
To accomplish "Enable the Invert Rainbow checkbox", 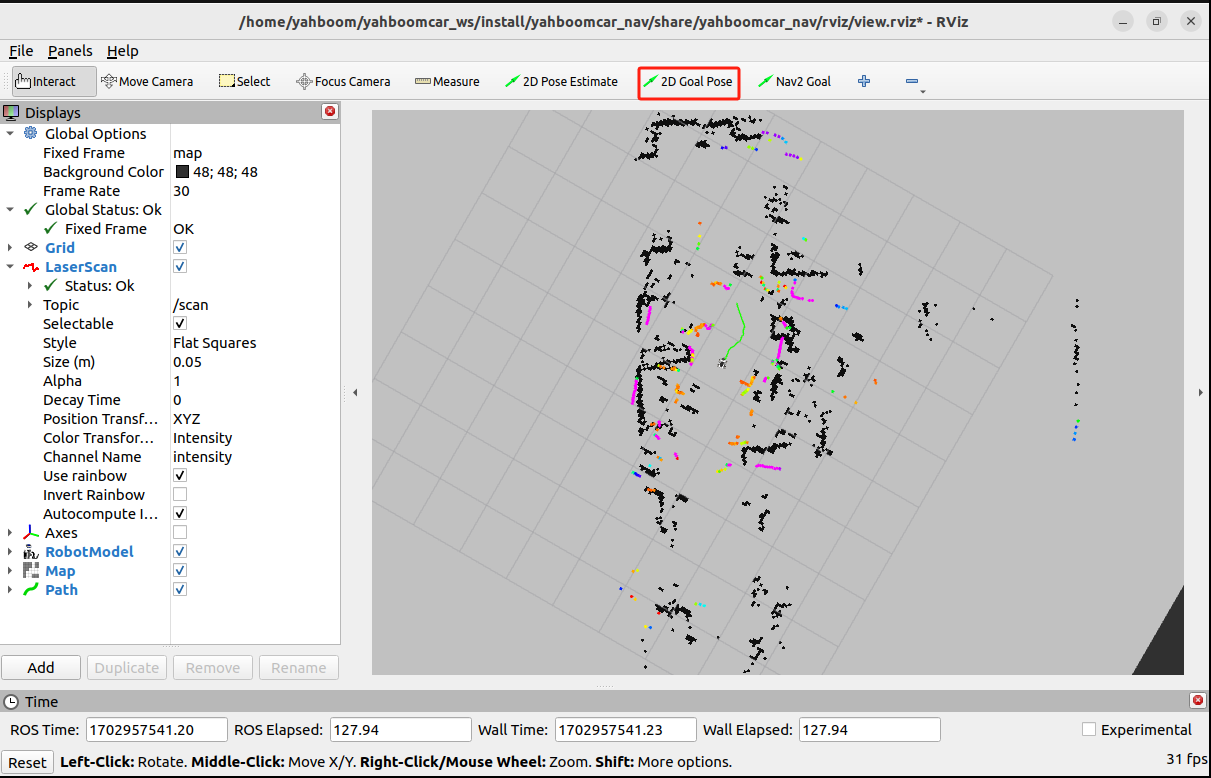I will tap(180, 495).
